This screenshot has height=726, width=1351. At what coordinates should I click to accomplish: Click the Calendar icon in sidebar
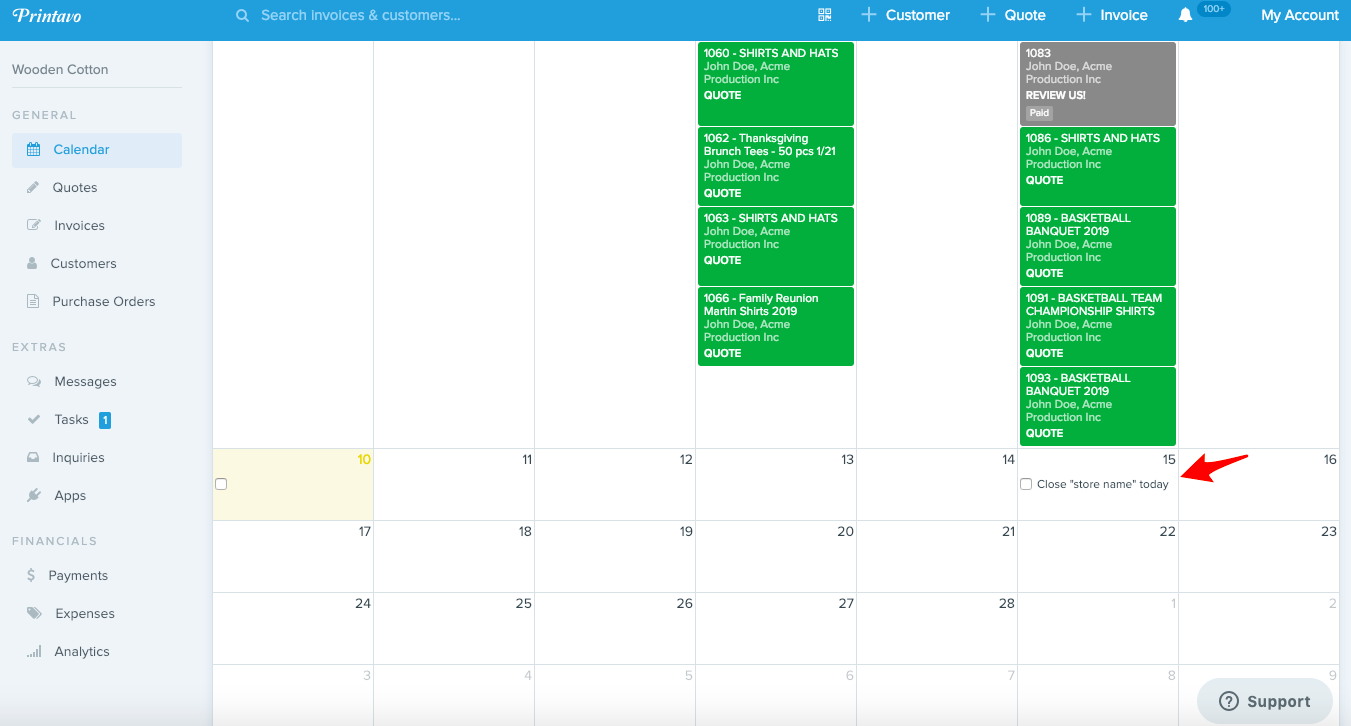click(34, 150)
